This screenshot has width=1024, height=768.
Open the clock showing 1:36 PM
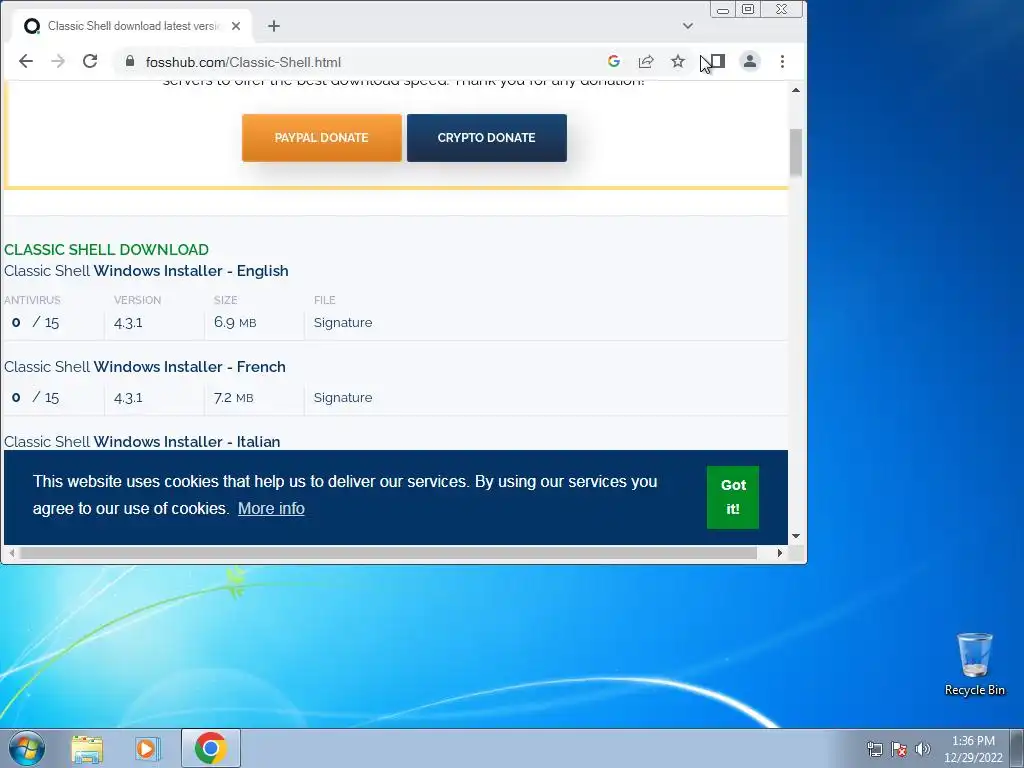click(973, 749)
